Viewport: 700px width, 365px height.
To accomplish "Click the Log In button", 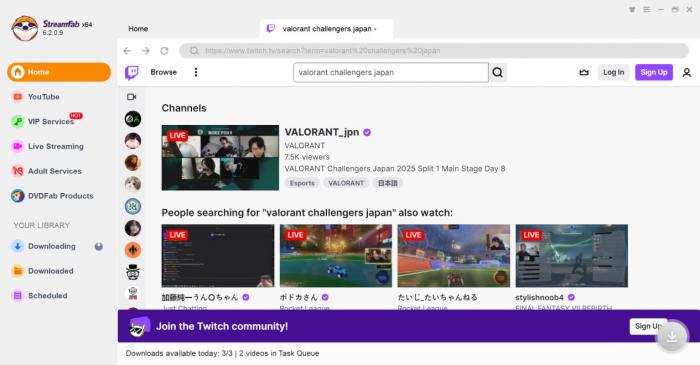I will 613,72.
